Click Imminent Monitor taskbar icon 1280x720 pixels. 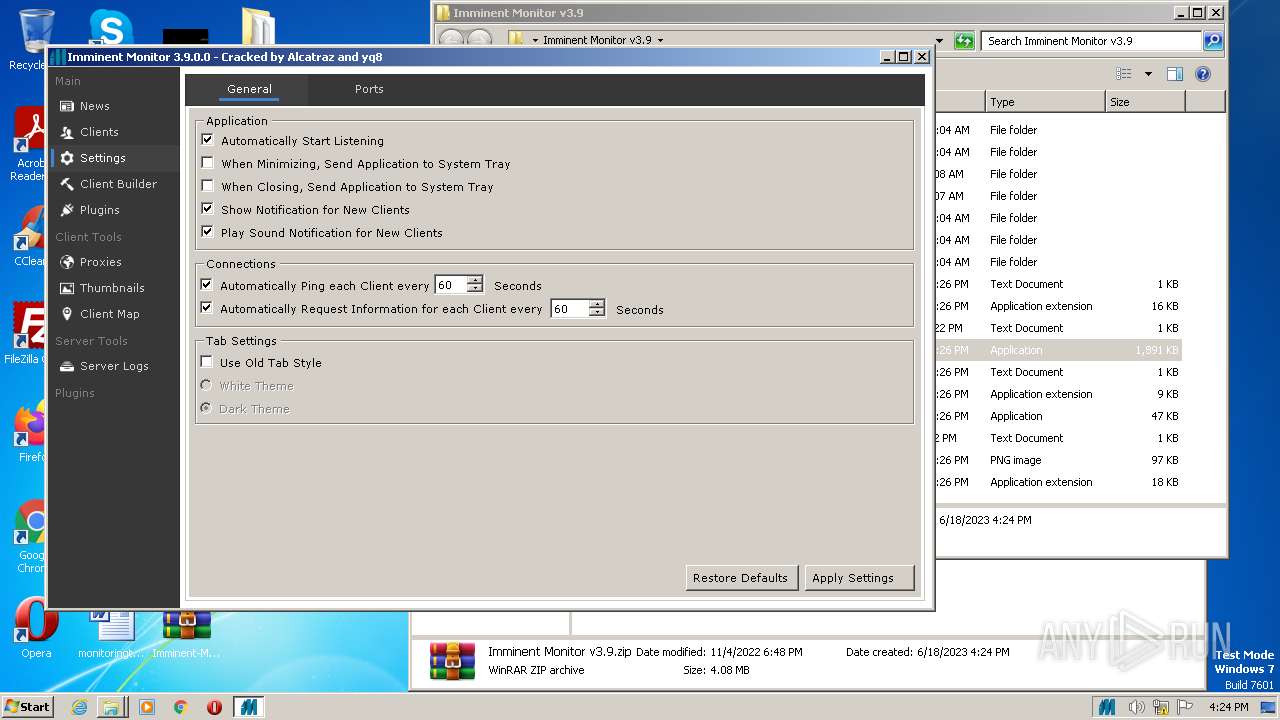[248, 707]
